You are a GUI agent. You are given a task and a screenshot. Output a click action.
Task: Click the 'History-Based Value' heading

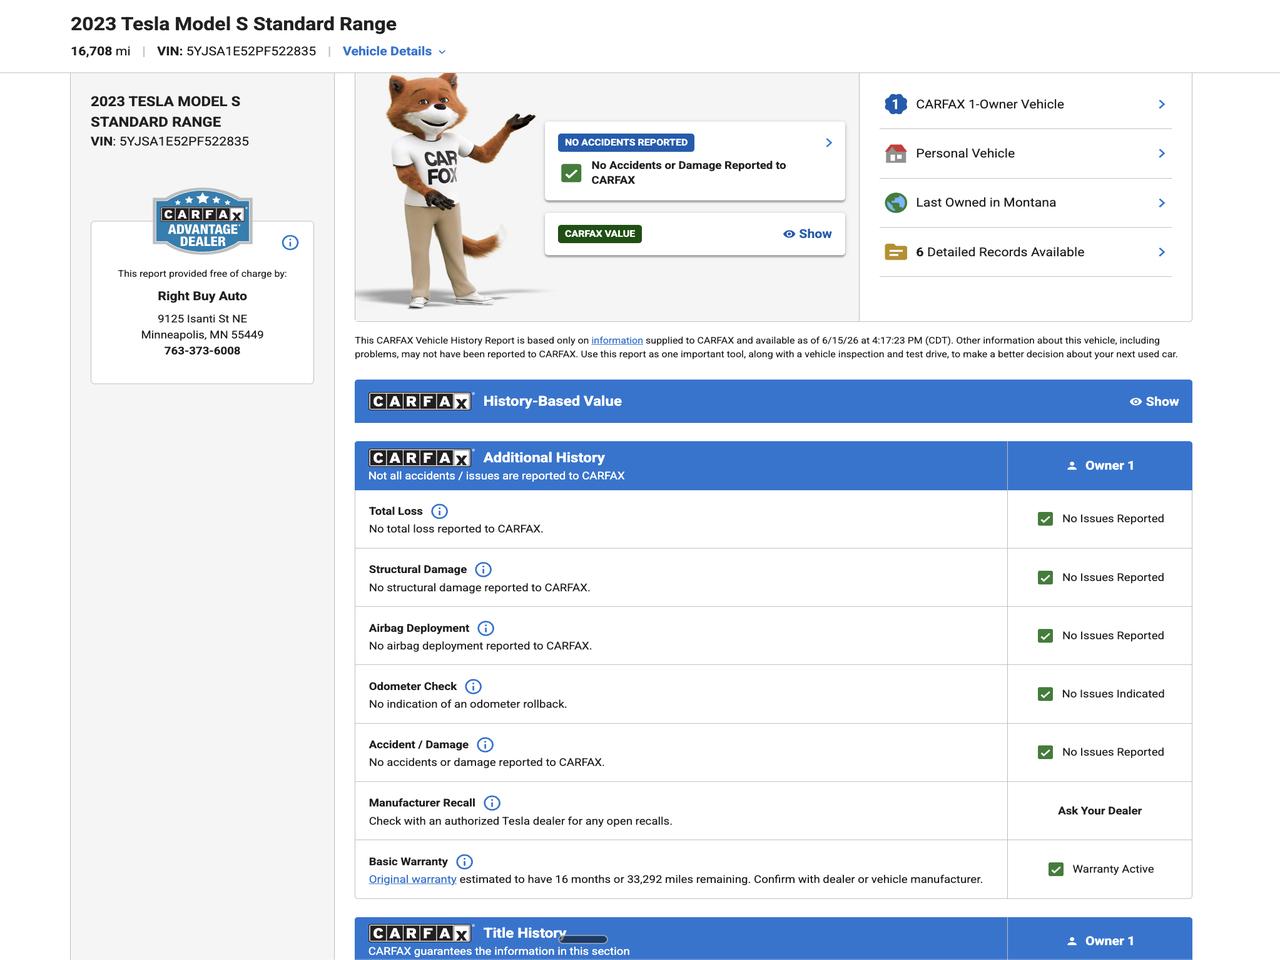[552, 401]
